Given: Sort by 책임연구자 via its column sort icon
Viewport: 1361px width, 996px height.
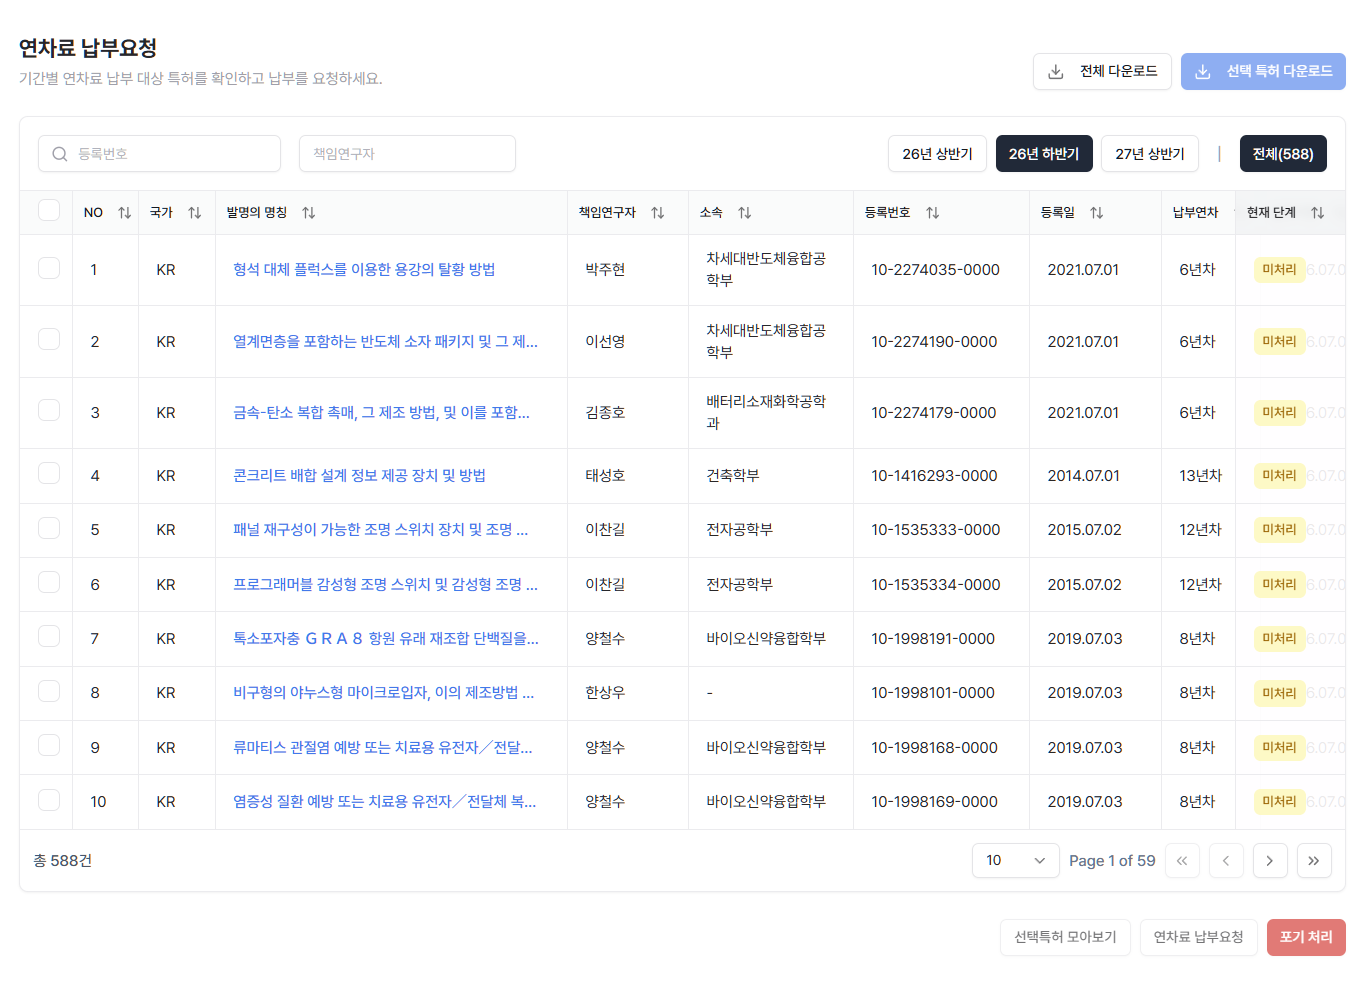Looking at the screenshot, I should 657,212.
